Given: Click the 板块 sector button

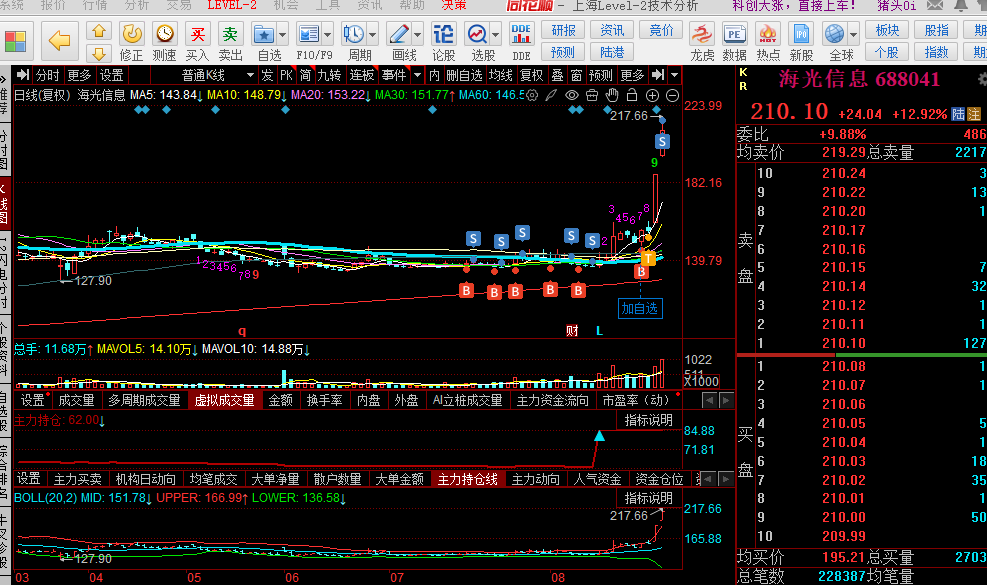Looking at the screenshot, I should [887, 30].
